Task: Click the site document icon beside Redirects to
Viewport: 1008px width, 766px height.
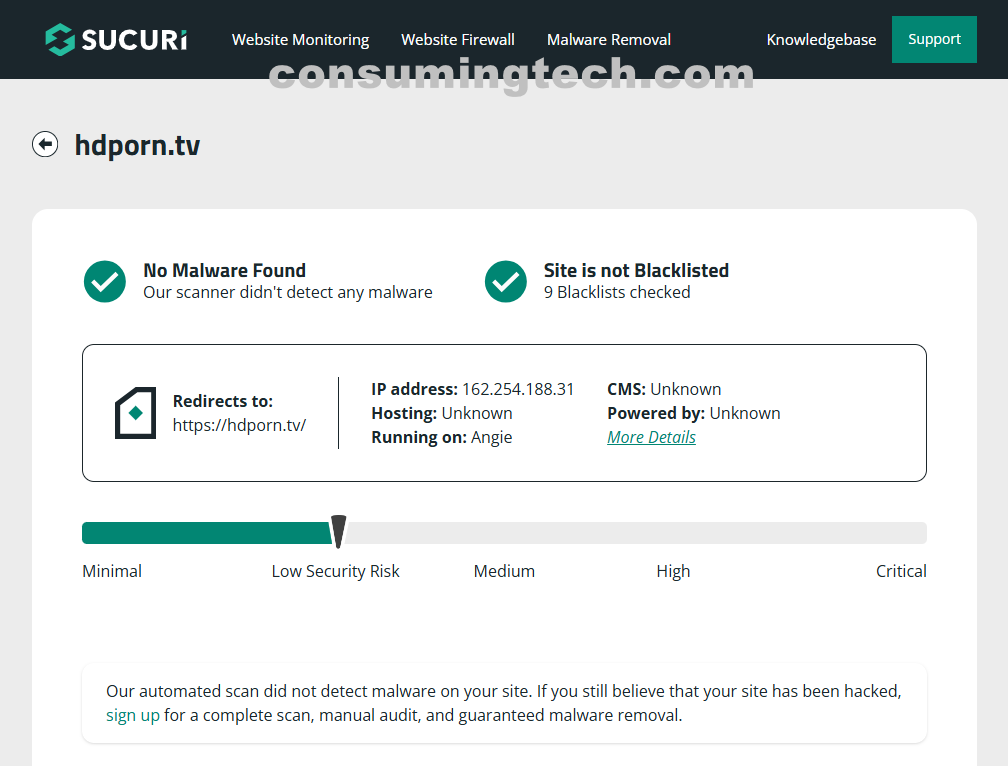Action: point(135,413)
